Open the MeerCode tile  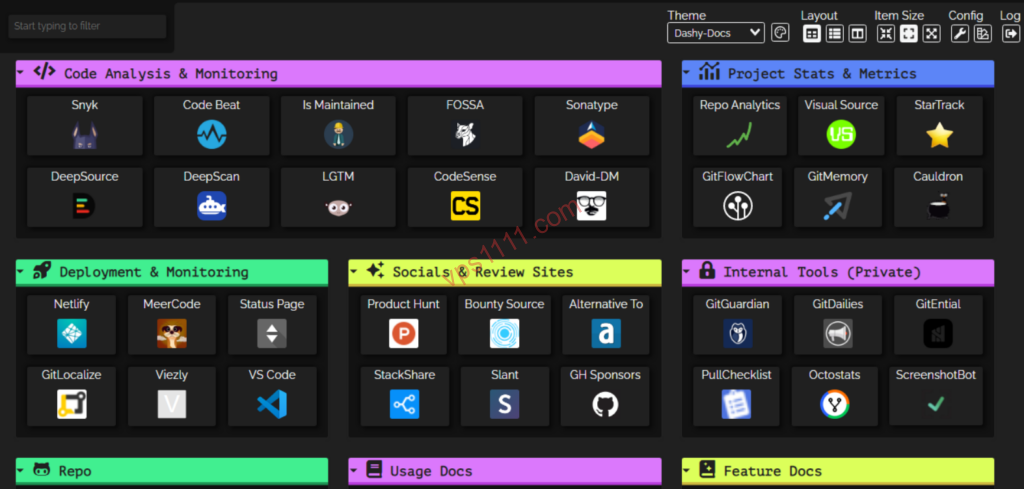(x=172, y=324)
